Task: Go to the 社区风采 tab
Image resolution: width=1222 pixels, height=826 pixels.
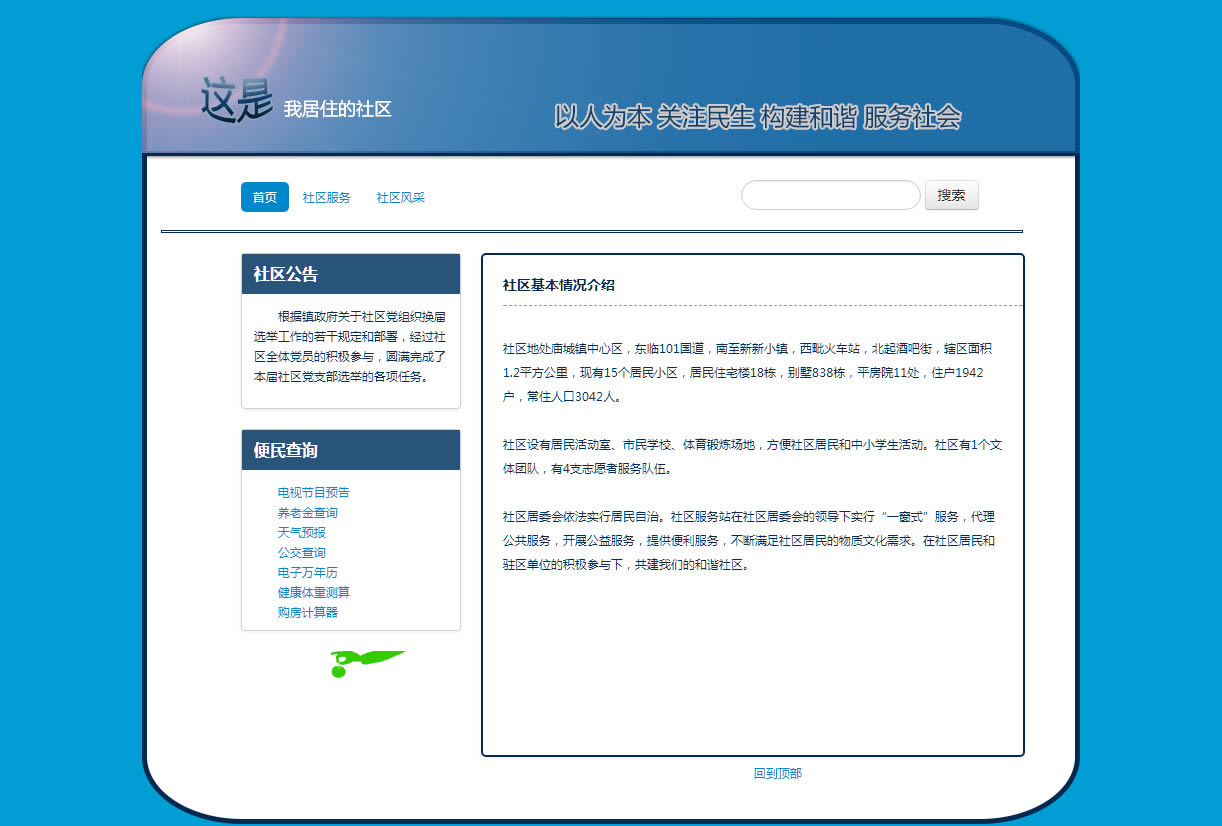Action: [400, 198]
